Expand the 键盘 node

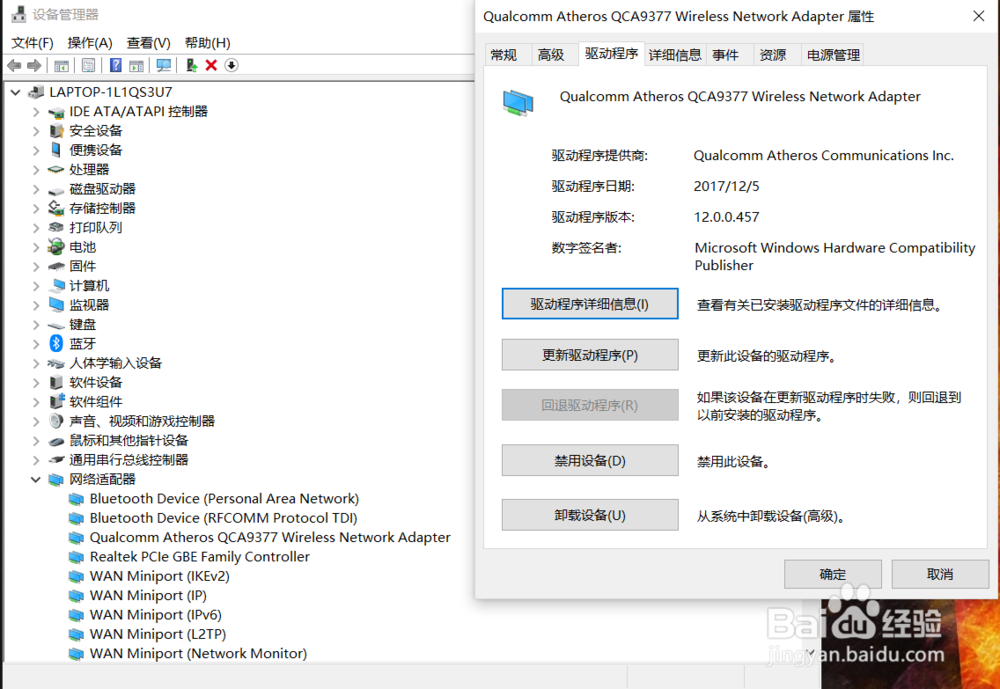[x=36, y=325]
